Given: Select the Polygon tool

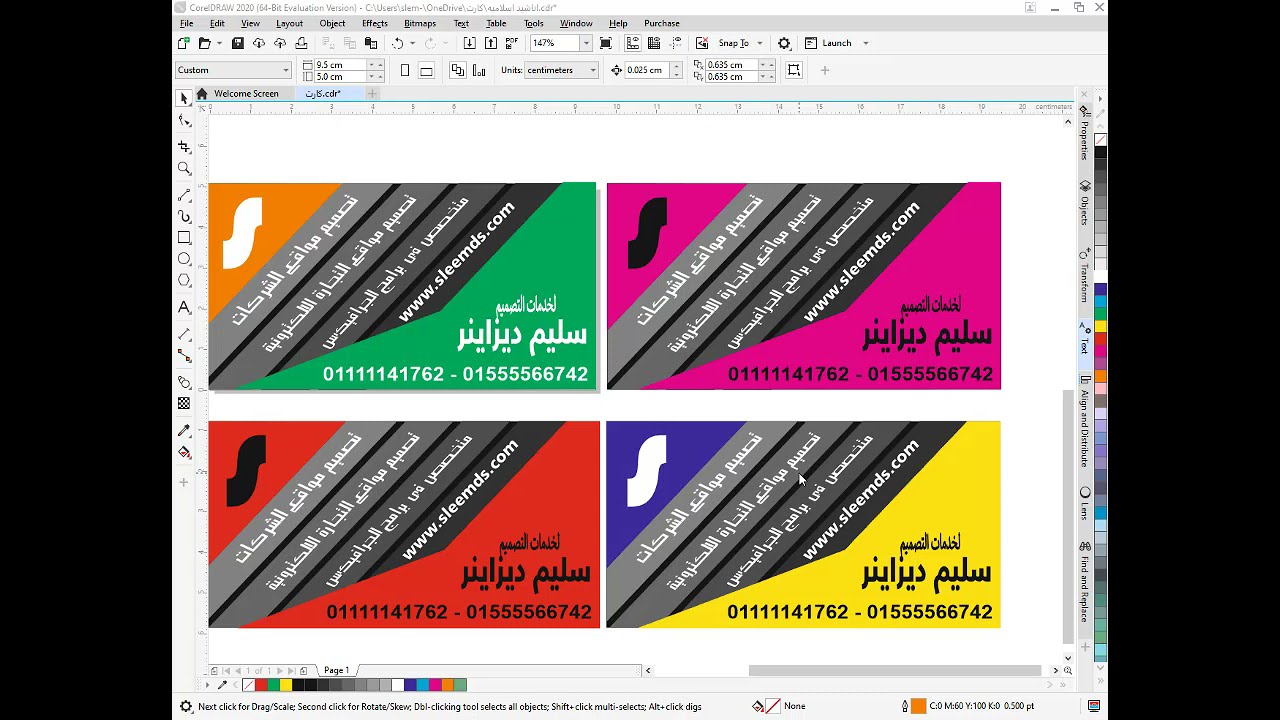Looking at the screenshot, I should click(x=184, y=281).
